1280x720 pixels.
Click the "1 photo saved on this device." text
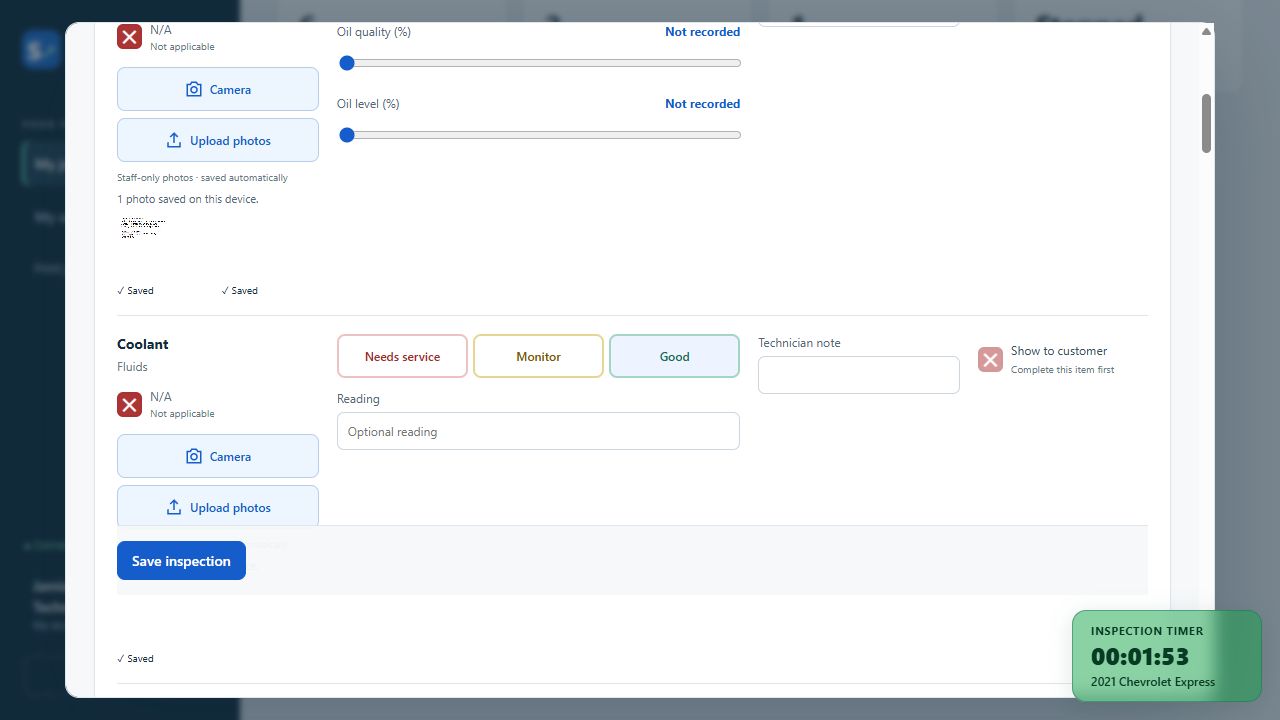[x=188, y=199]
